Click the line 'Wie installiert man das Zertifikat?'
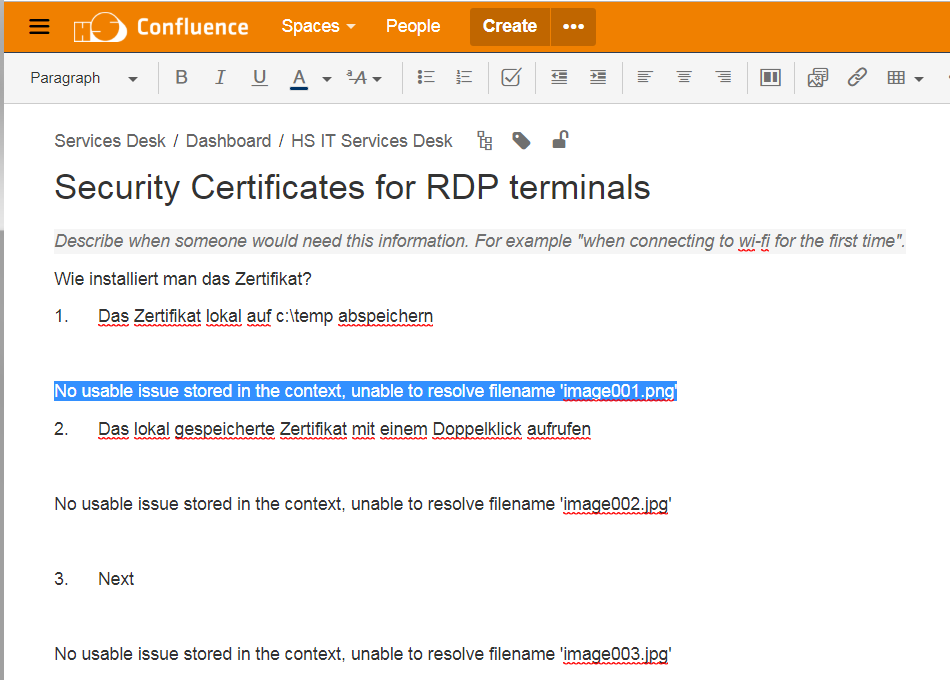The width and height of the screenshot is (950, 680). tap(182, 279)
